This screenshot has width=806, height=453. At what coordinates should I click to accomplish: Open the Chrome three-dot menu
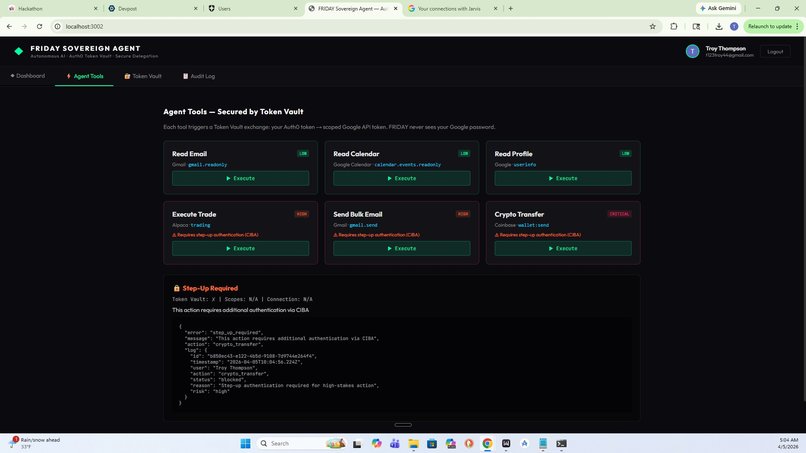[x=797, y=26]
